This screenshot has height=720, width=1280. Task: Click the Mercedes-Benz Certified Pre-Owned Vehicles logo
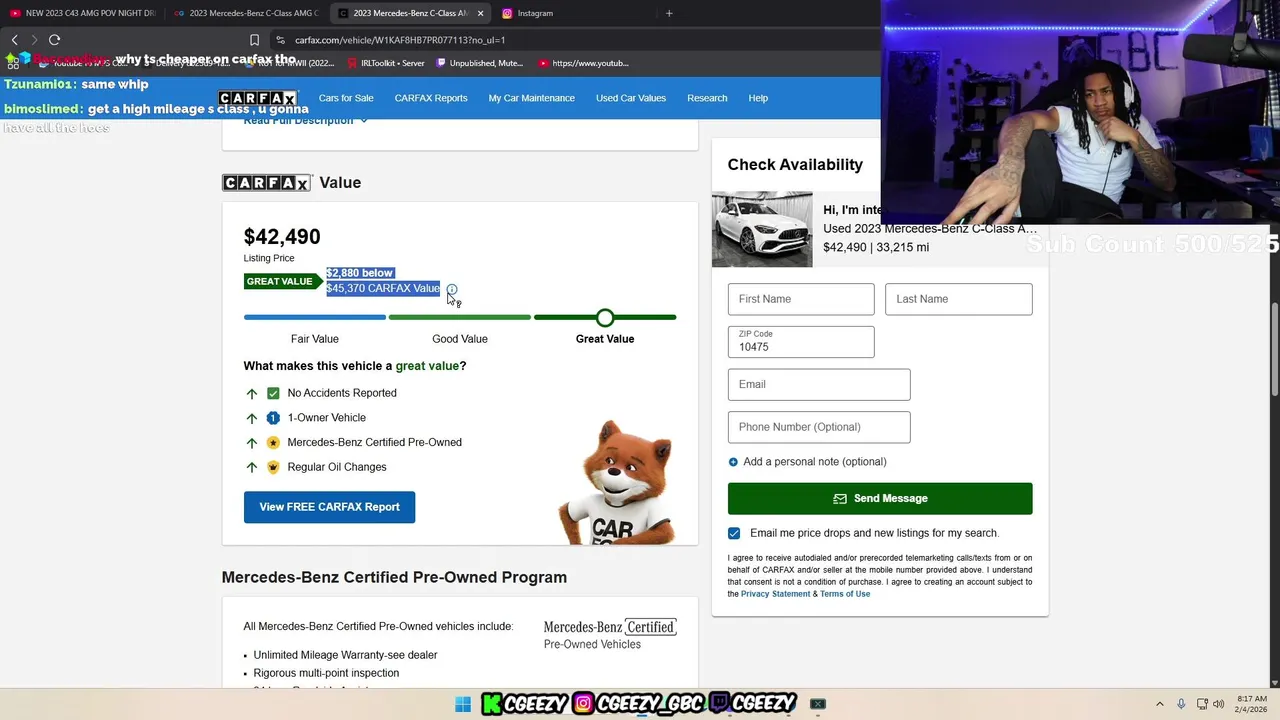click(610, 635)
